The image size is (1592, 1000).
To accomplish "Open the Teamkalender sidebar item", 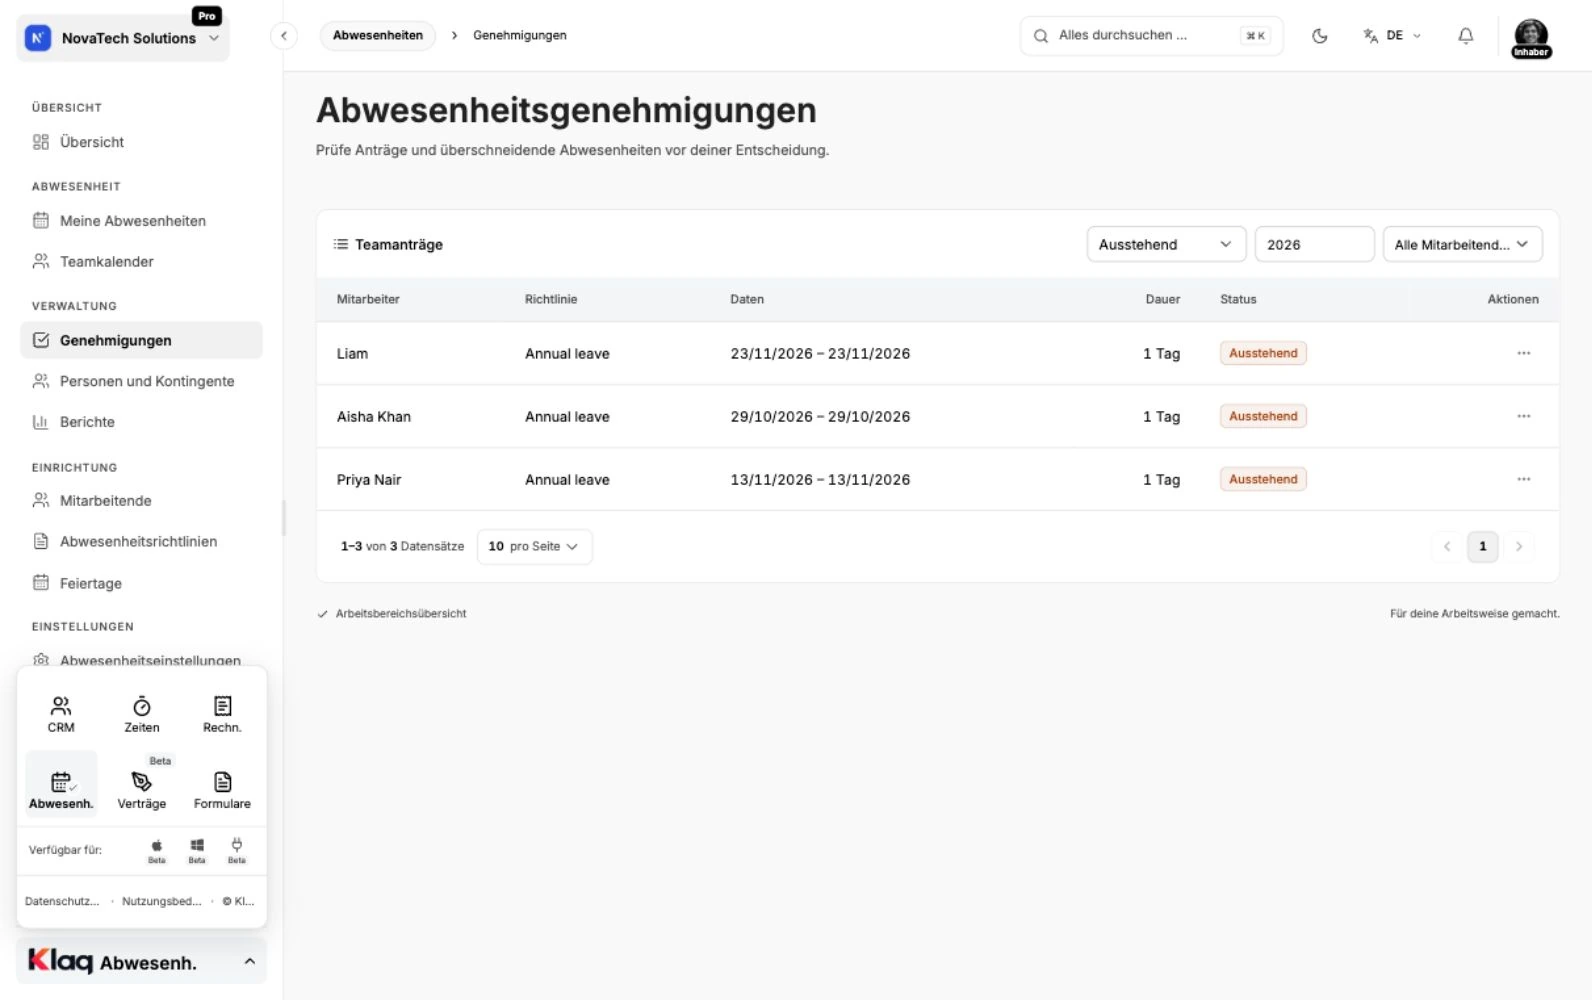I will click(x=140, y=261).
